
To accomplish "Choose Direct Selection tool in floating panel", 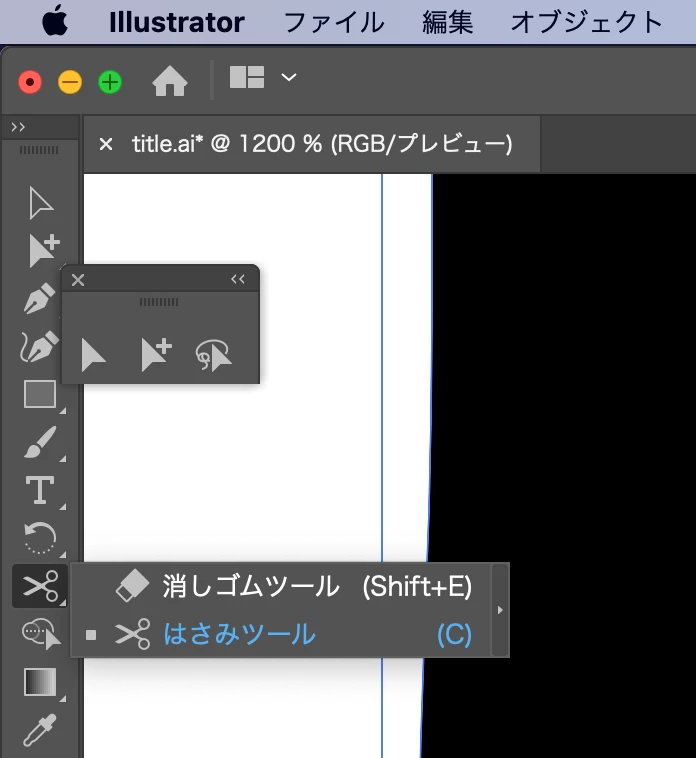I will 93,355.
